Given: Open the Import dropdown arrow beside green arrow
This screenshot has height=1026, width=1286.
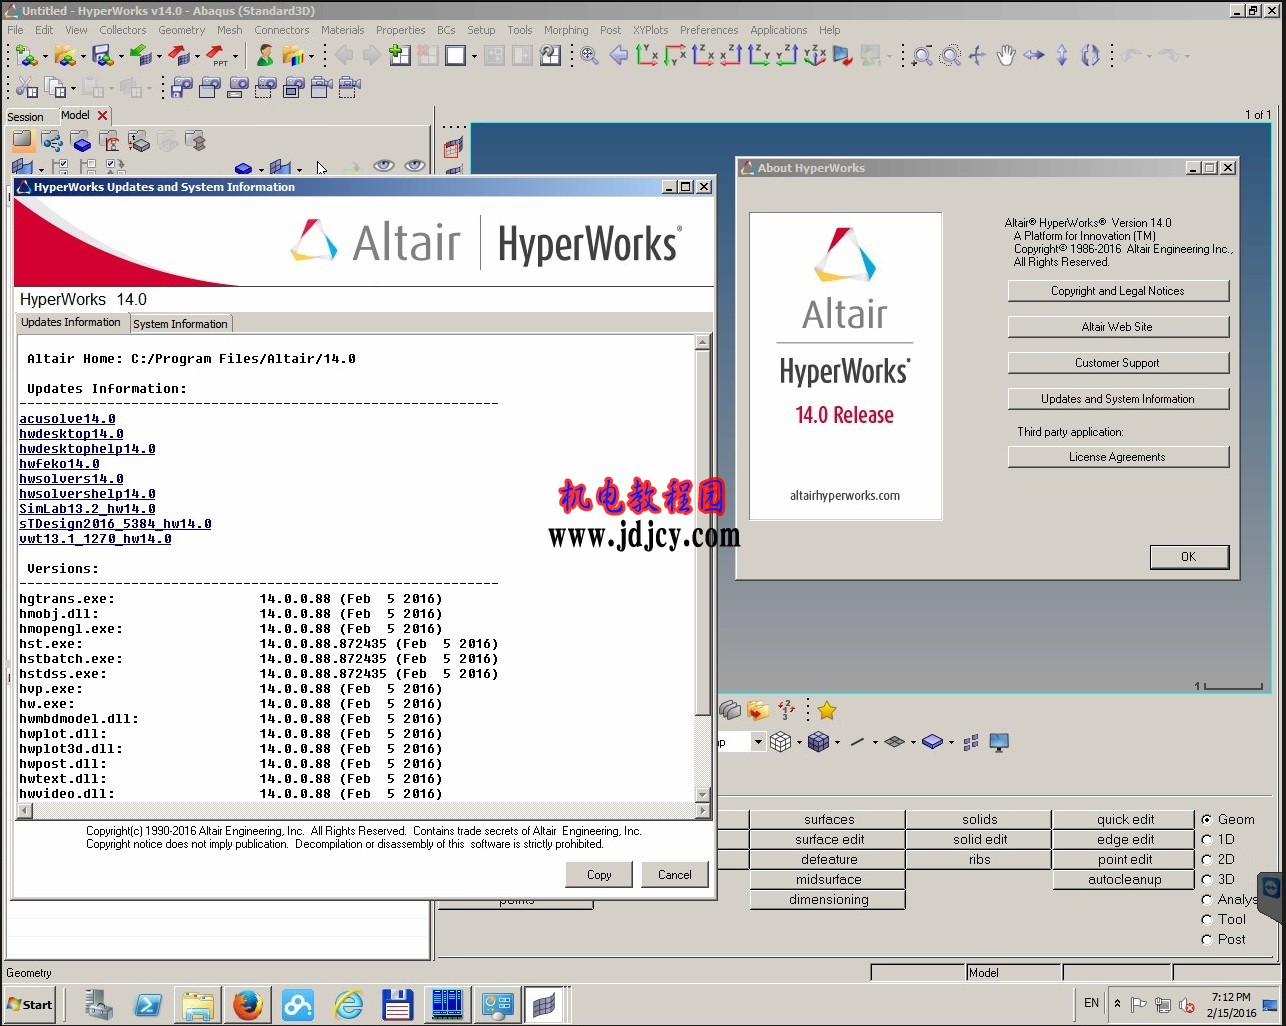Looking at the screenshot, I should point(159,57).
